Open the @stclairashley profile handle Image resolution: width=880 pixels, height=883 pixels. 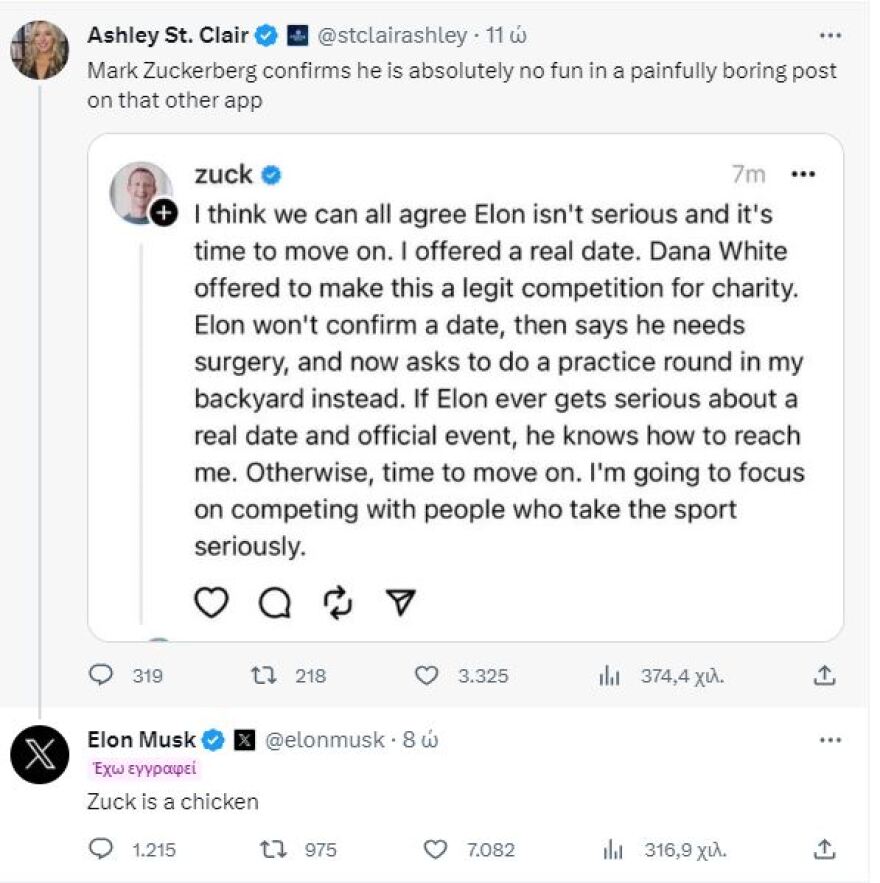pos(392,36)
